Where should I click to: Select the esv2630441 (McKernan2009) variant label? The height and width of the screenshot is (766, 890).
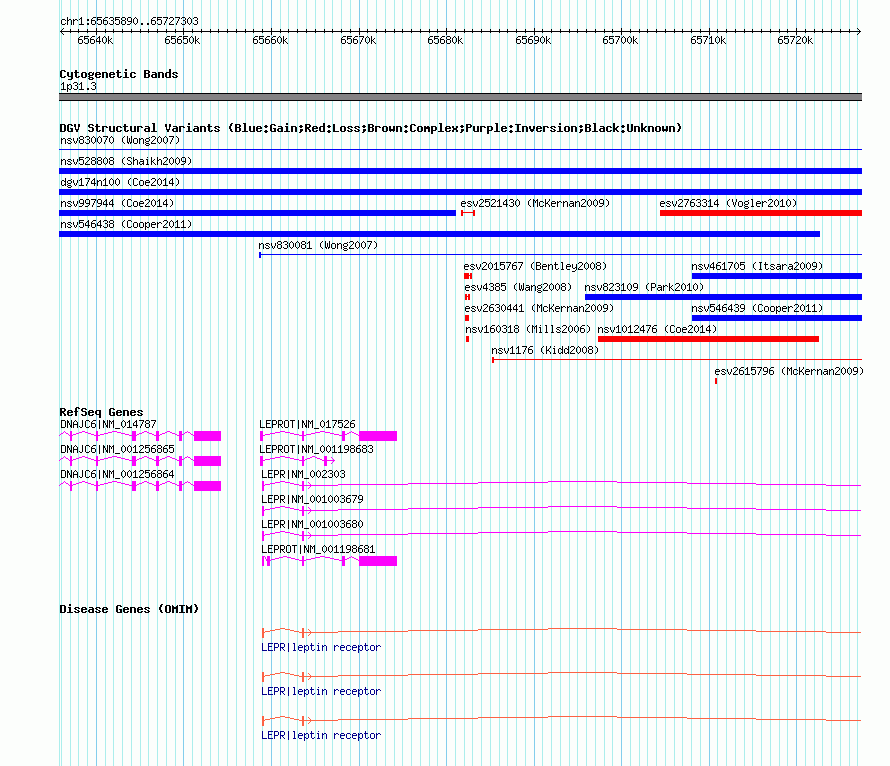point(539,308)
